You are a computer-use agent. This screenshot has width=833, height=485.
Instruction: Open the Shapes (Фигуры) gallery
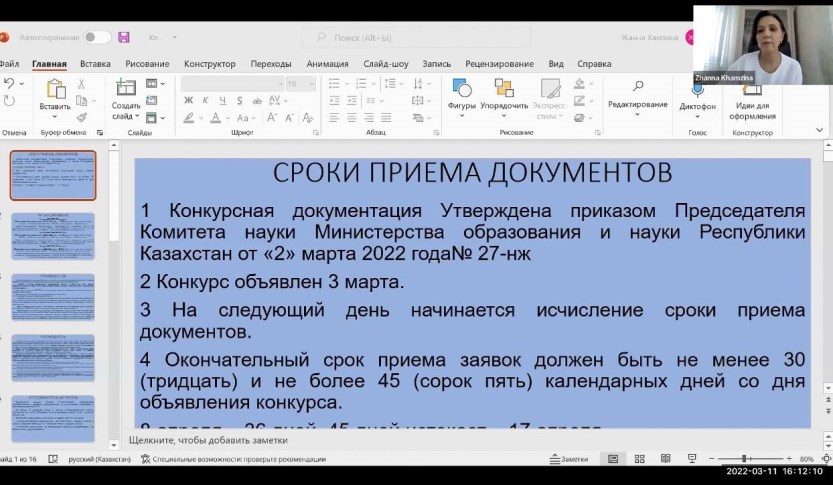pos(461,93)
